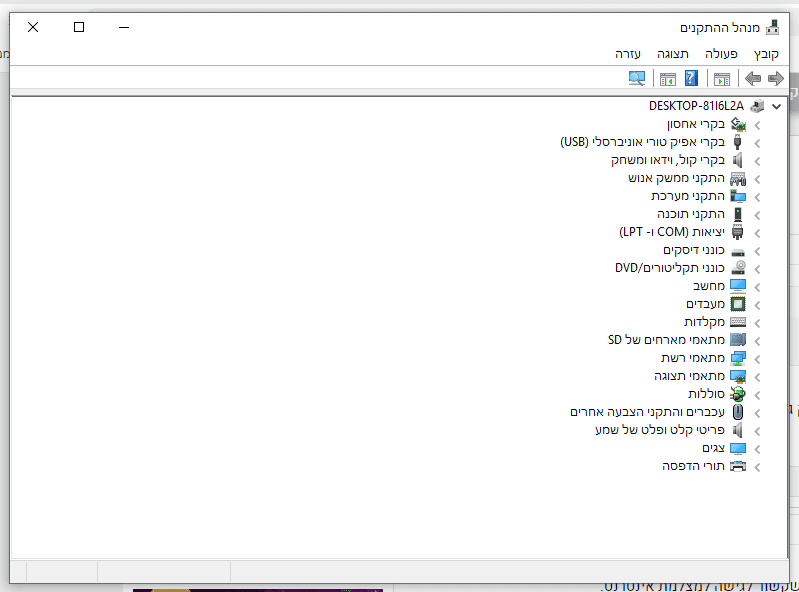The image size is (799, 592).
Task: Select the כונני תקליטורים/DVD label
Action: [670, 268]
